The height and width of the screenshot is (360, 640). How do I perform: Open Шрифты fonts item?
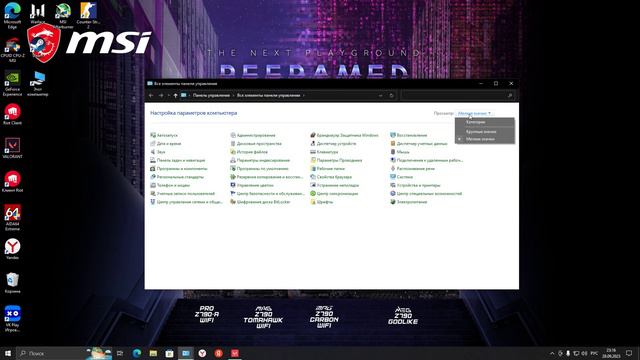[322, 202]
